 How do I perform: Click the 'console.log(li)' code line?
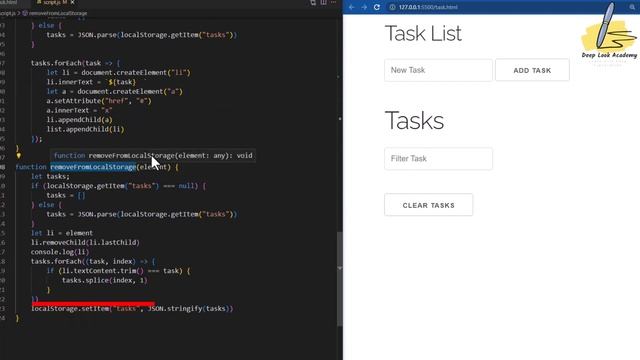pyautogui.click(x=60, y=252)
